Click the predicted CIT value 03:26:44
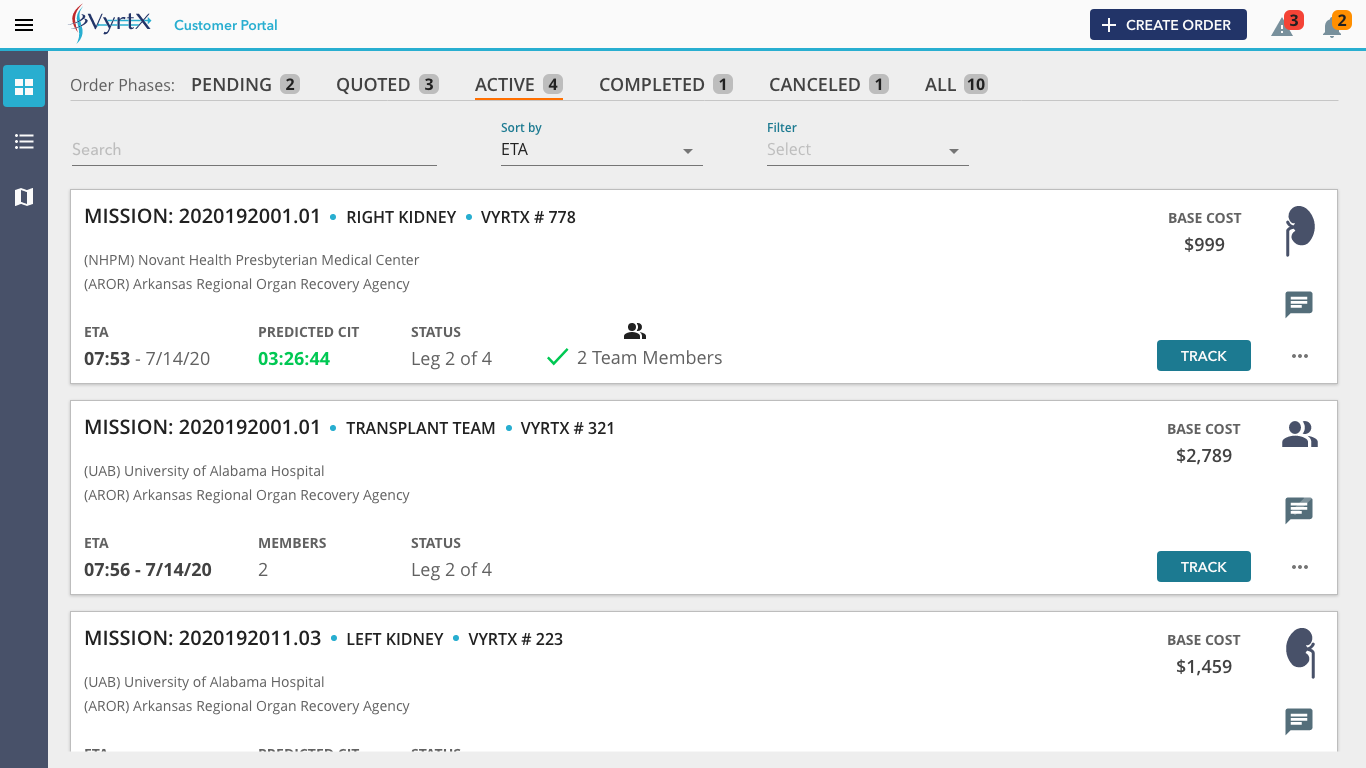1366x768 pixels. tap(294, 358)
